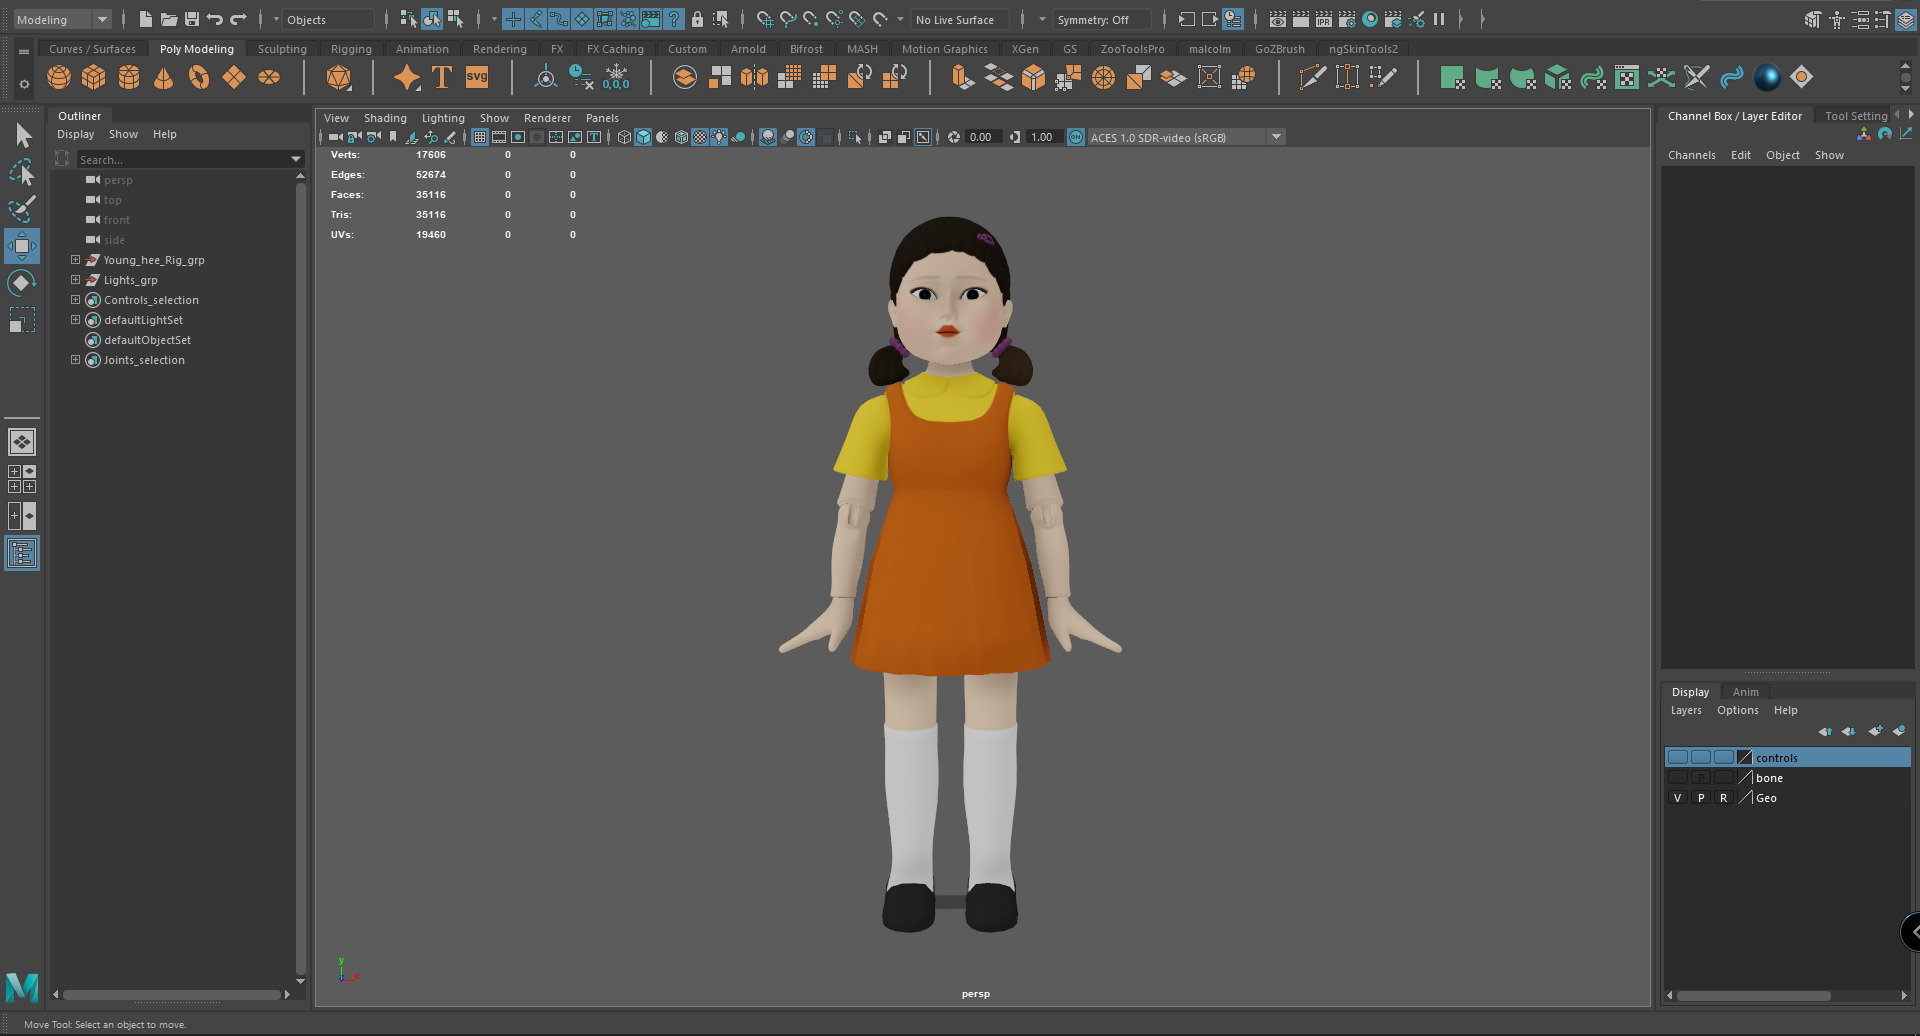The height and width of the screenshot is (1036, 1920).
Task: Open the Hypershade icon in status line
Action: tap(1370, 19)
